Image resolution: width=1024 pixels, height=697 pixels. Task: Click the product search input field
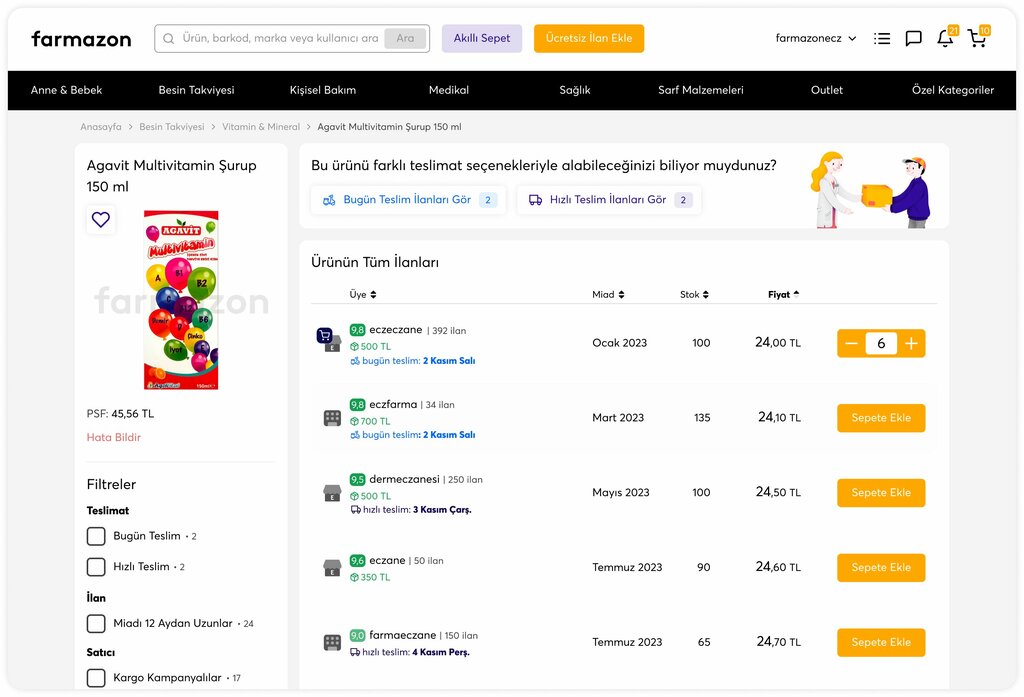[280, 39]
